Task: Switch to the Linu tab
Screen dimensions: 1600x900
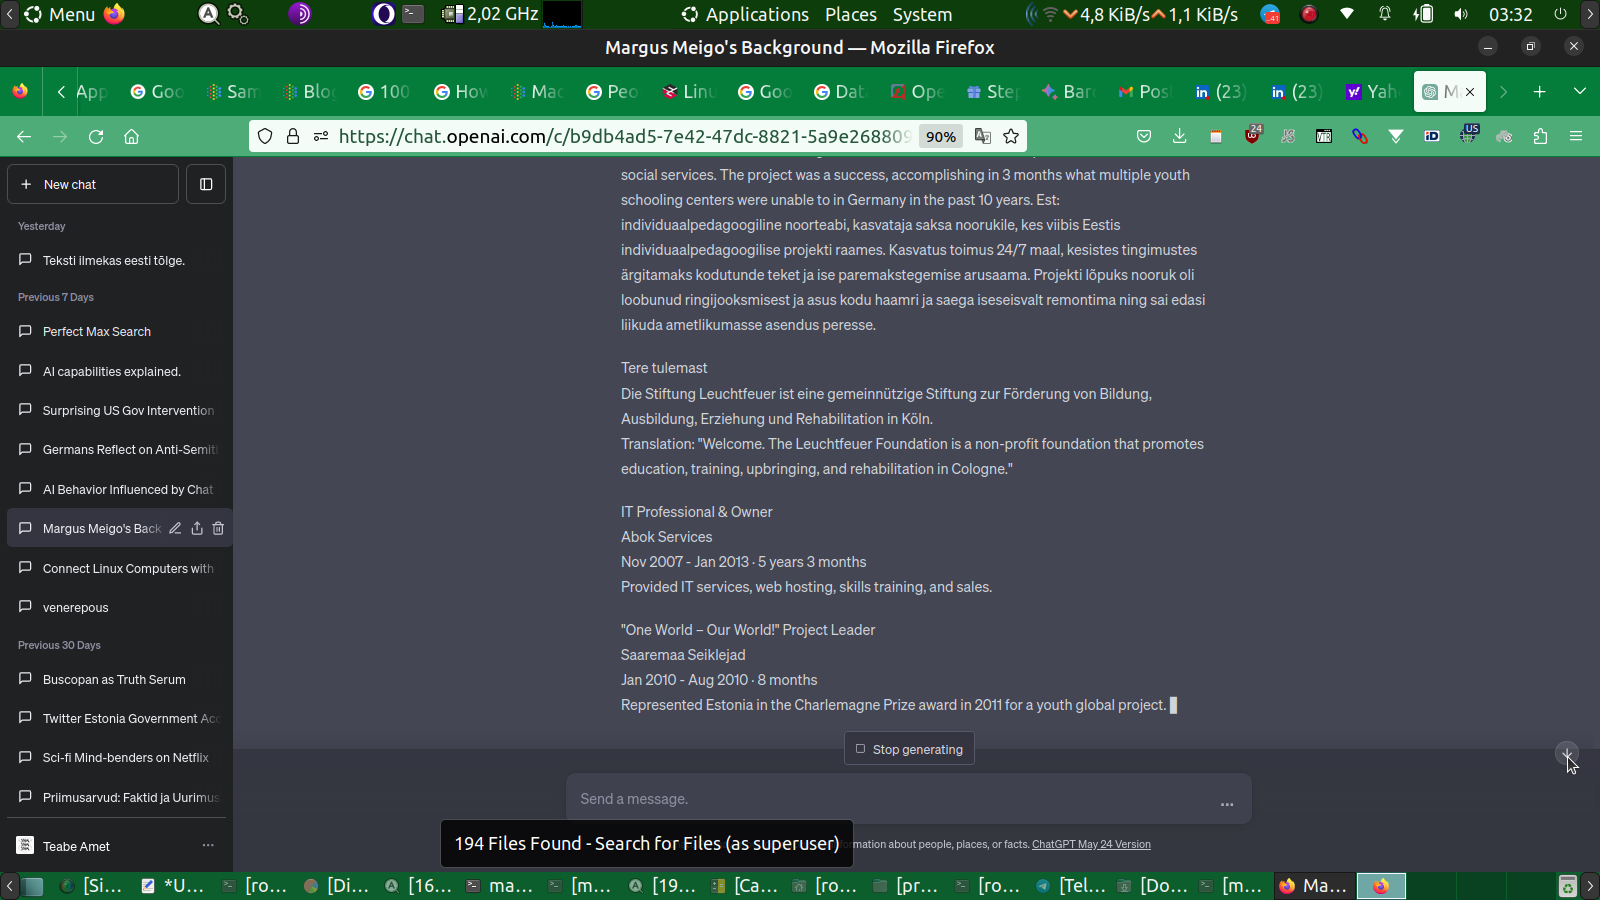Action: (x=689, y=92)
